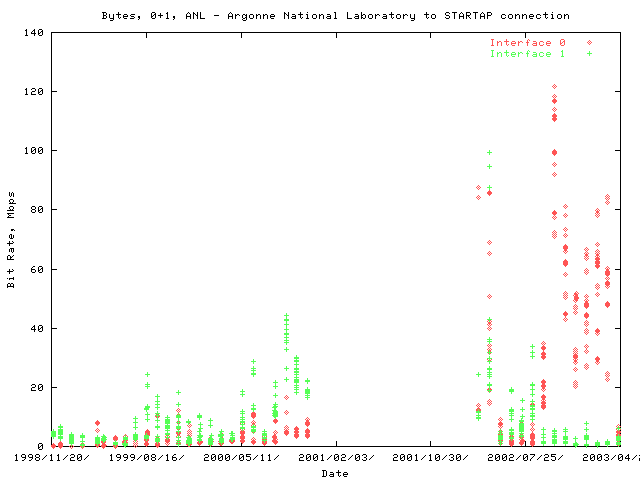Click the y-axis tick value 0
The image size is (640, 480).
40,447
